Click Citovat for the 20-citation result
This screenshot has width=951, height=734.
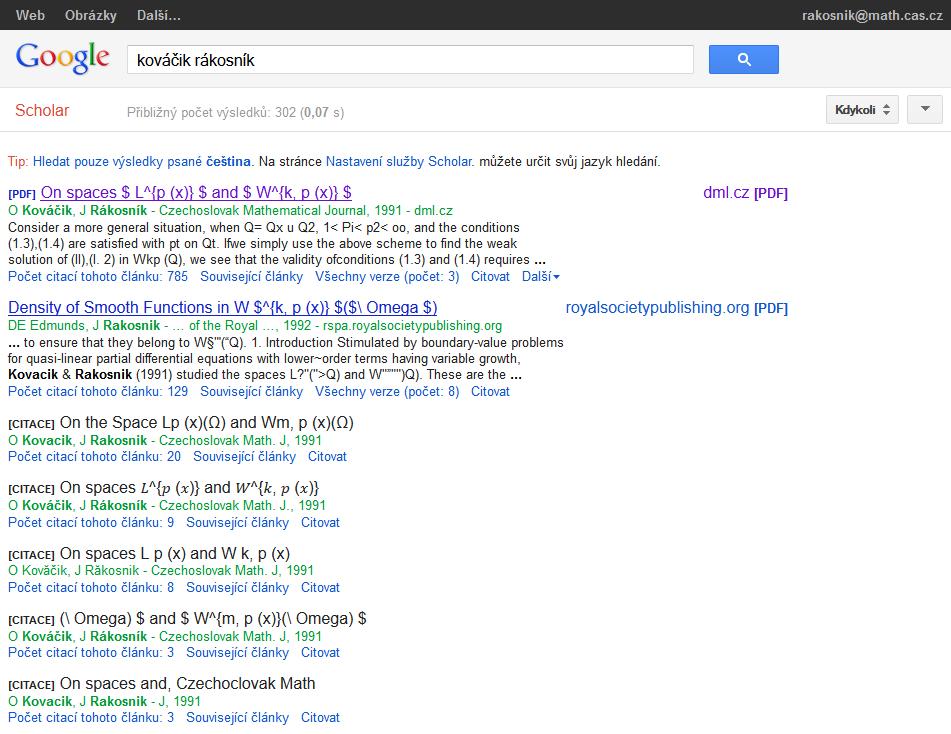tap(327, 456)
